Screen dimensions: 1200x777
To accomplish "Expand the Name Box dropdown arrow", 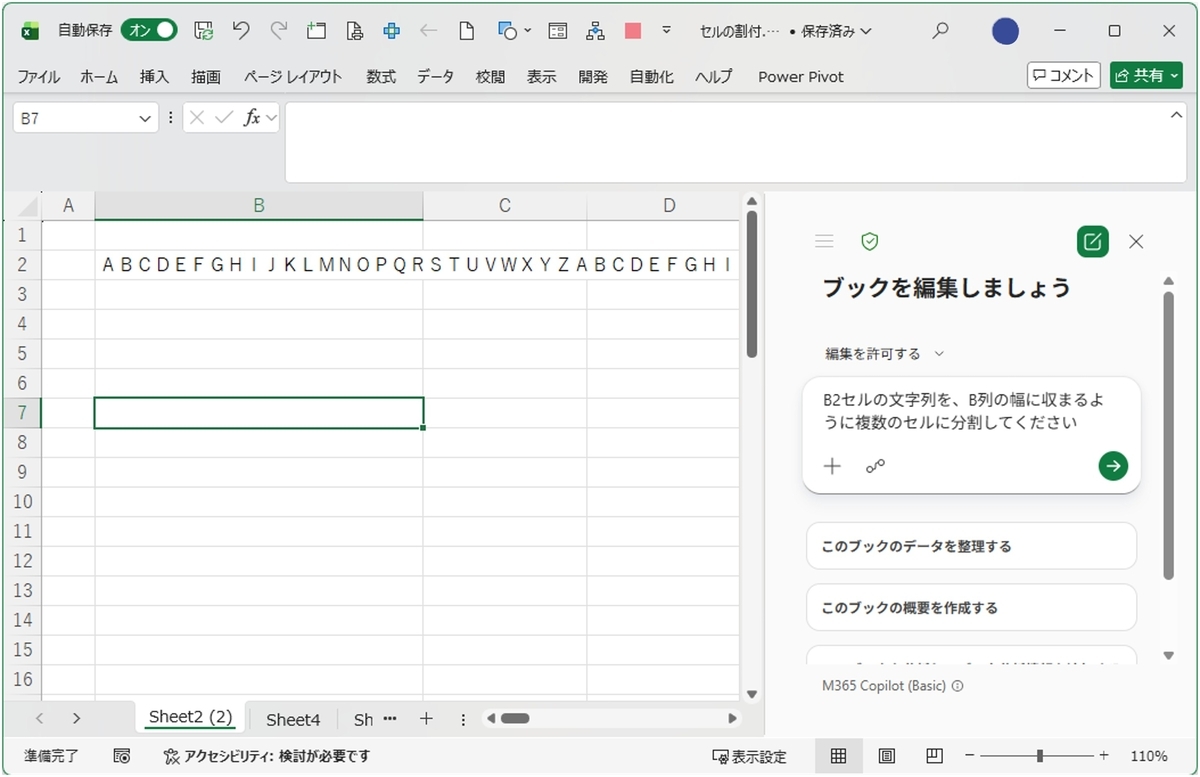I will tap(145, 118).
